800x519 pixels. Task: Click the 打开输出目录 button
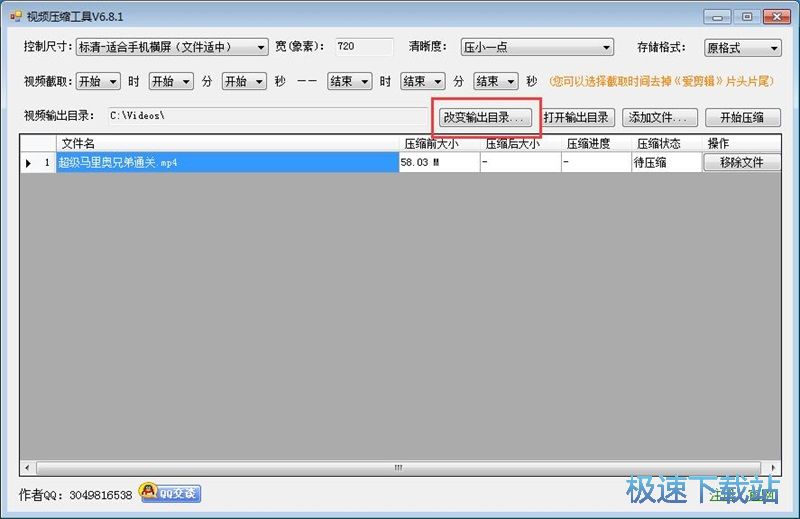click(x=576, y=117)
